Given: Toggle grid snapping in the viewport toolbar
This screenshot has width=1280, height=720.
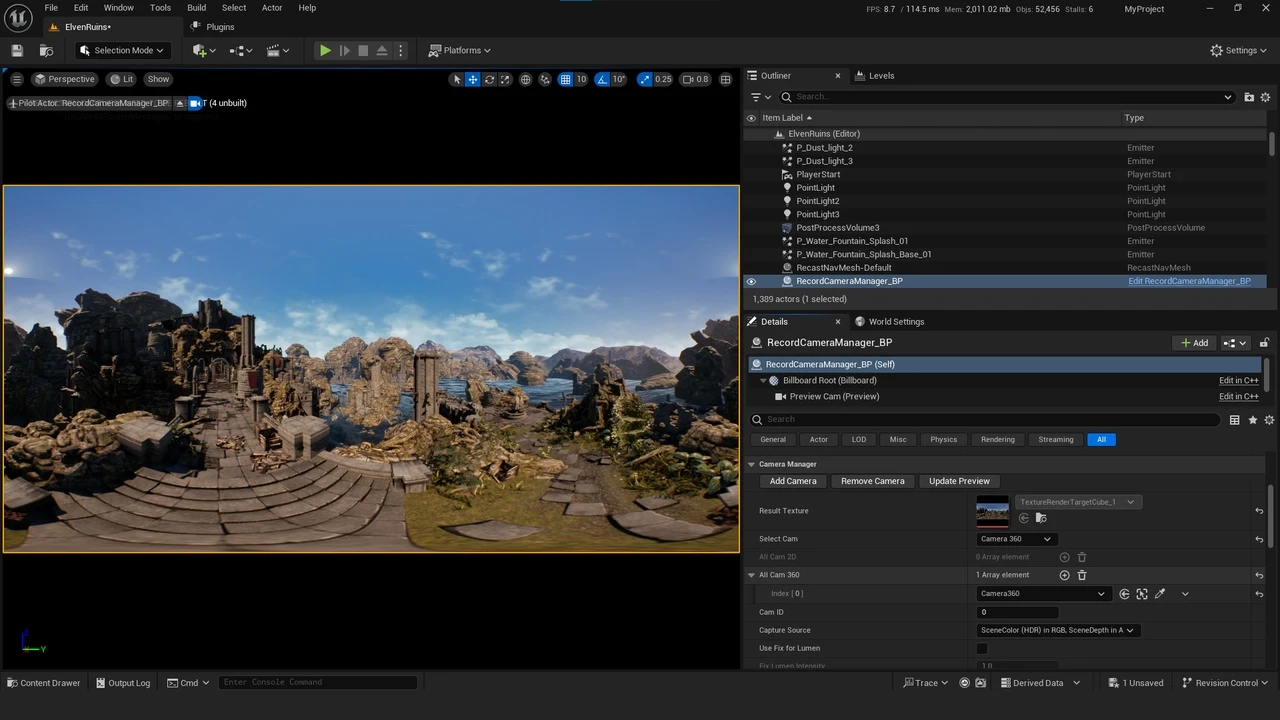Looking at the screenshot, I should coord(565,80).
